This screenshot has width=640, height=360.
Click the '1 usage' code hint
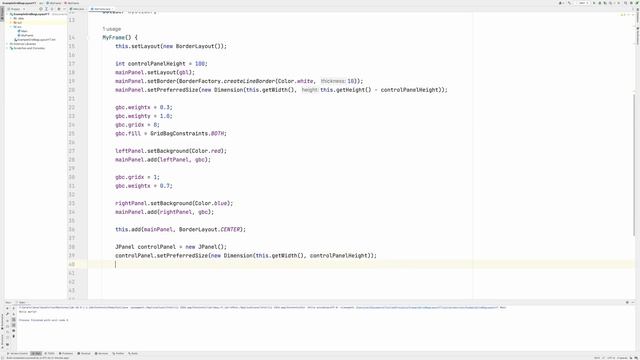pyautogui.click(x=111, y=29)
